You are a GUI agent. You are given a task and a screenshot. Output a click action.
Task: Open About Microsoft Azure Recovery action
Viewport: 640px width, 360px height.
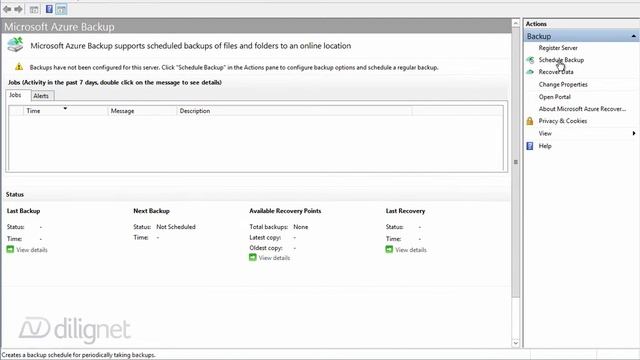pyautogui.click(x=582, y=109)
